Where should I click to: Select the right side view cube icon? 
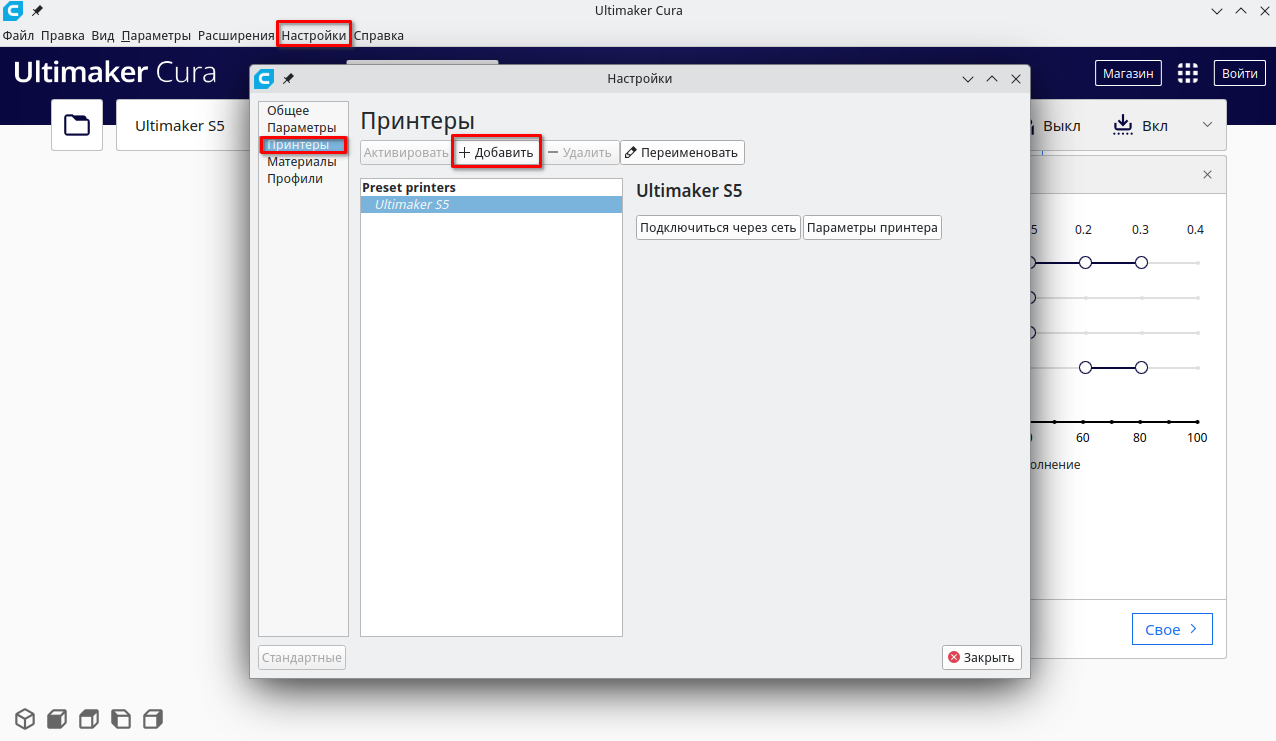(x=153, y=718)
